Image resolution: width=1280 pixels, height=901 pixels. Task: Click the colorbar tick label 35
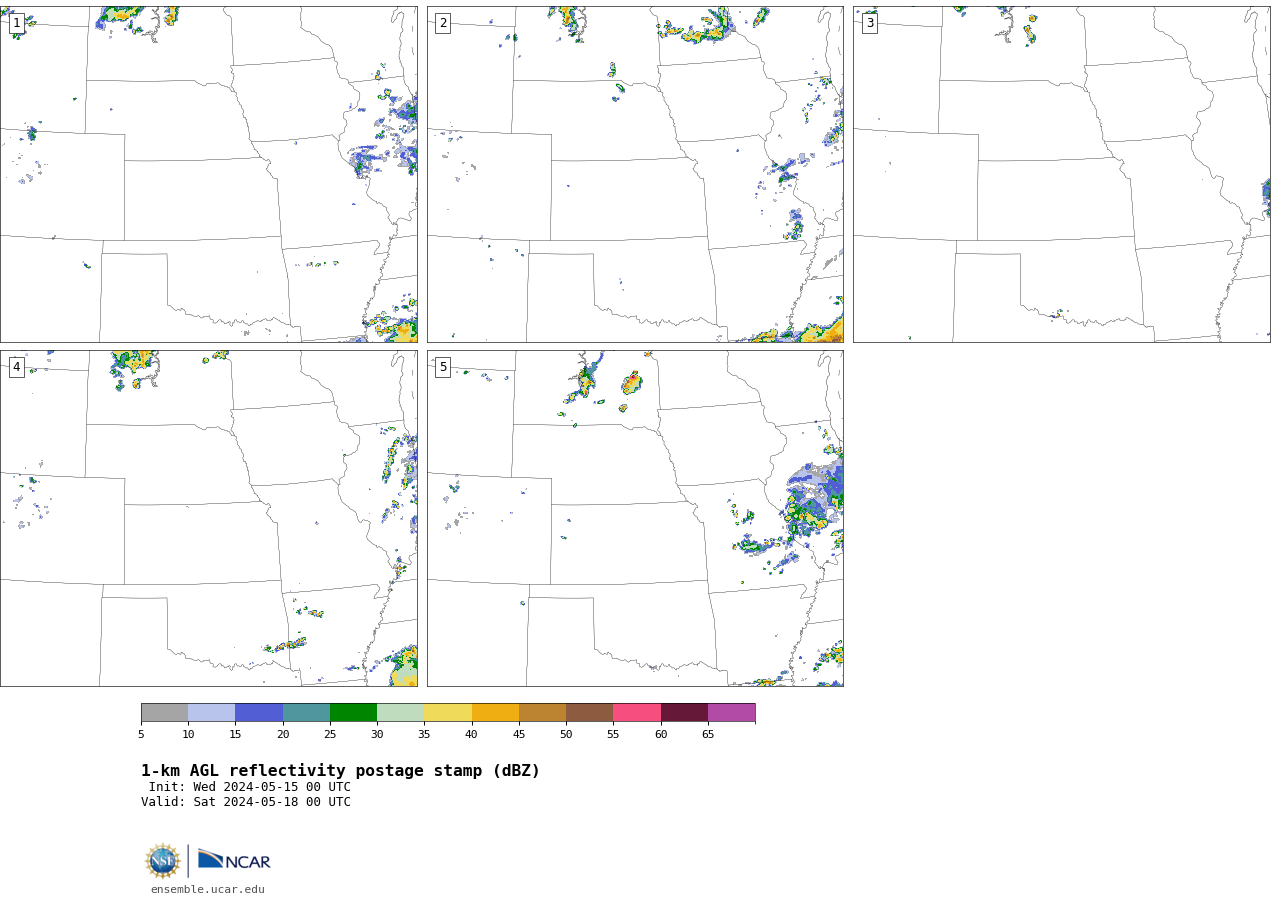424,735
